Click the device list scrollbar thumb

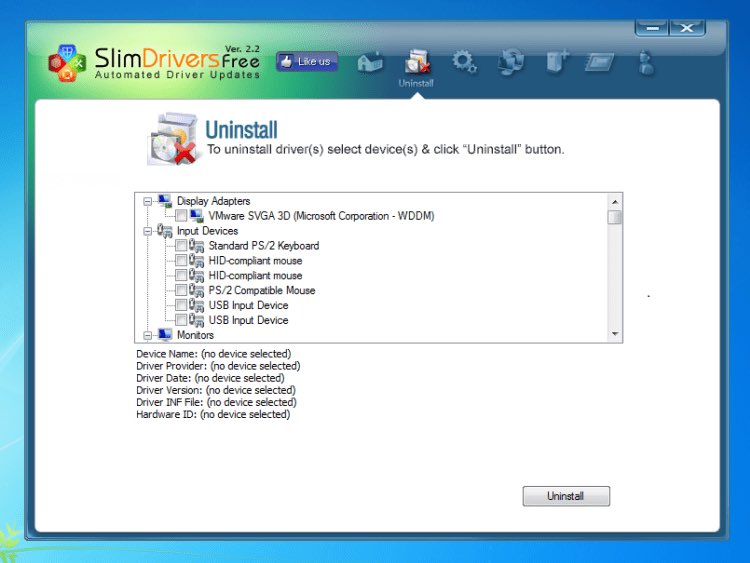coord(615,218)
